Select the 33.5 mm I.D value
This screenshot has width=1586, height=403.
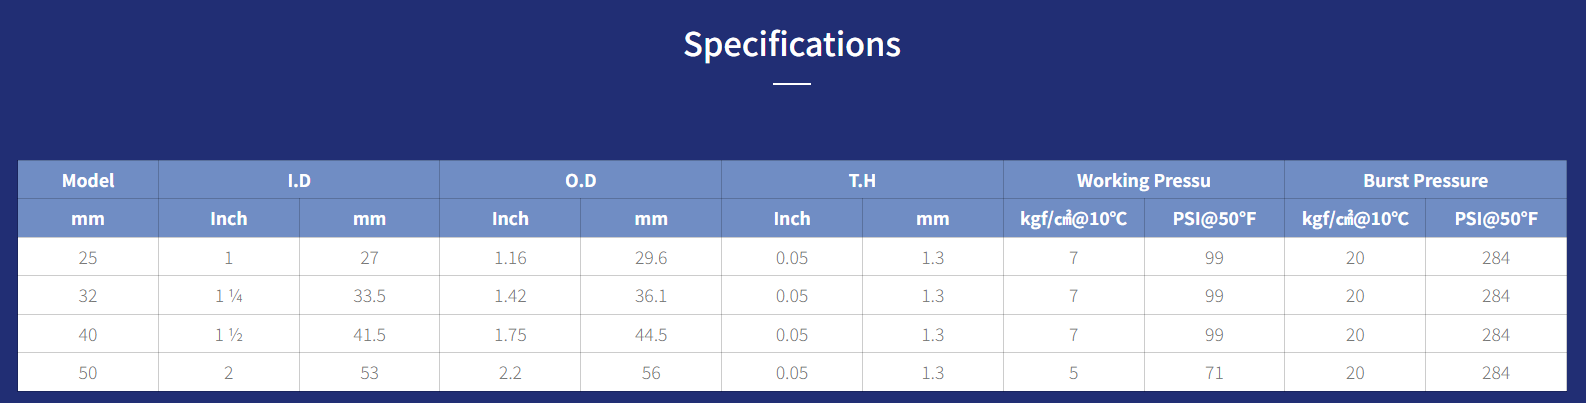click(369, 296)
